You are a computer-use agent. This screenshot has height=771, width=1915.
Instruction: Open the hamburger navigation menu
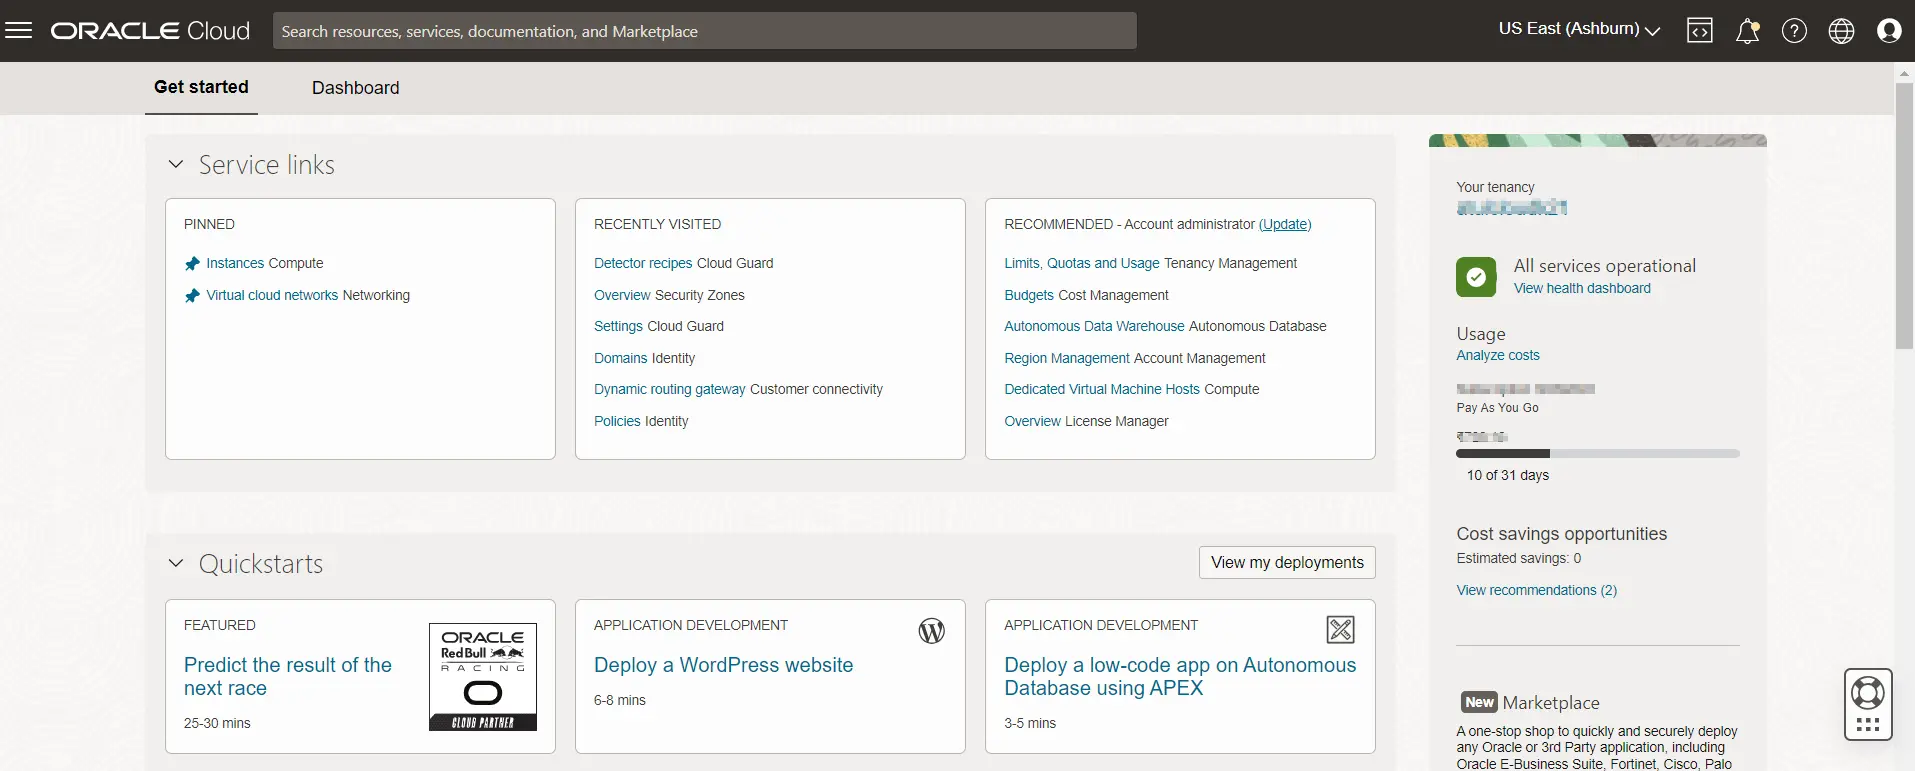[x=19, y=30]
